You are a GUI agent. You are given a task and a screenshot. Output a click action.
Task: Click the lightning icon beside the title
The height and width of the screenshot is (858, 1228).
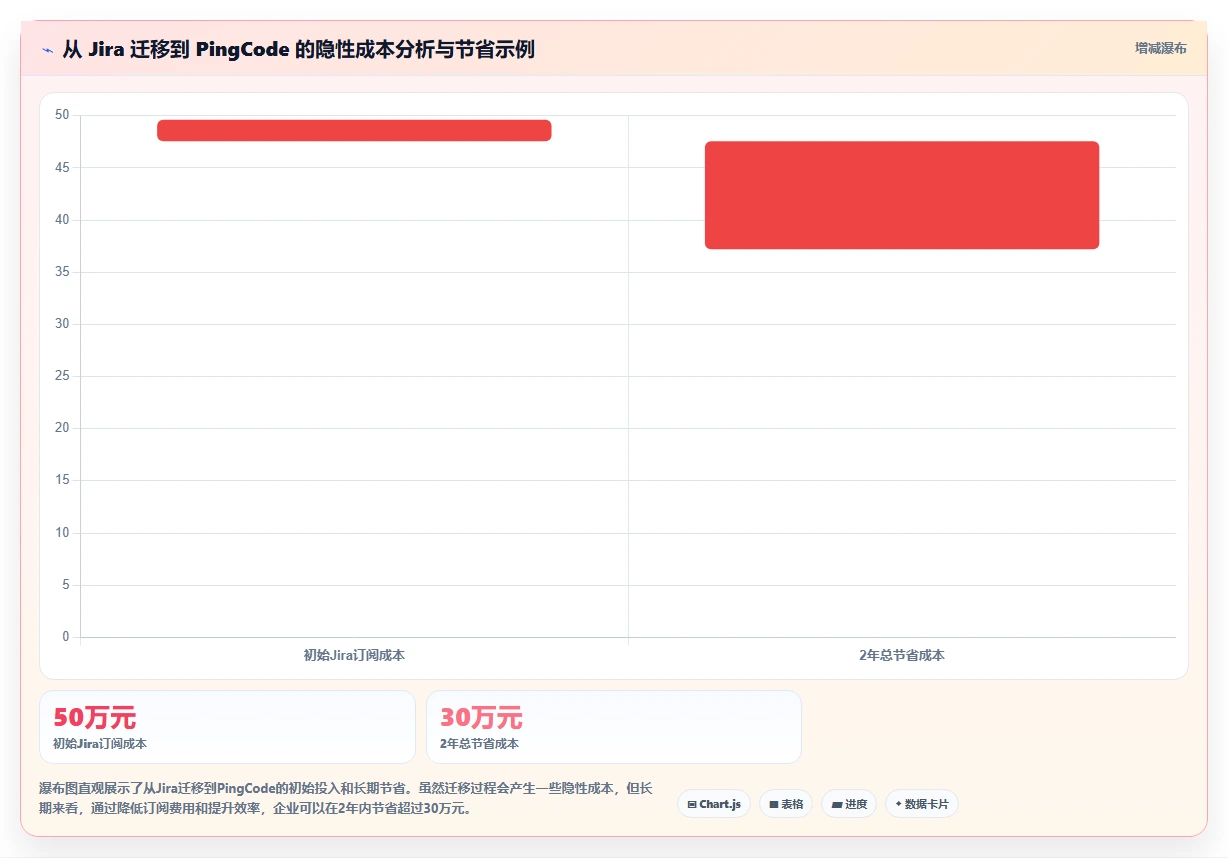click(47, 50)
